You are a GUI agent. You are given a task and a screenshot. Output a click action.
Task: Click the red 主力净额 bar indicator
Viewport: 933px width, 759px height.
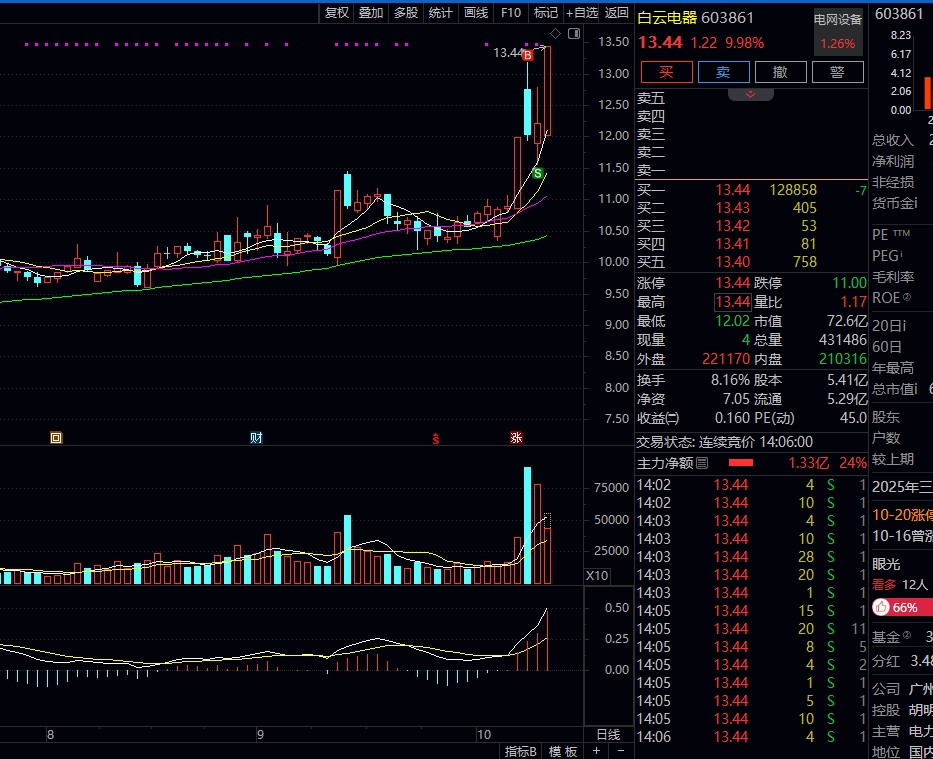click(x=741, y=462)
